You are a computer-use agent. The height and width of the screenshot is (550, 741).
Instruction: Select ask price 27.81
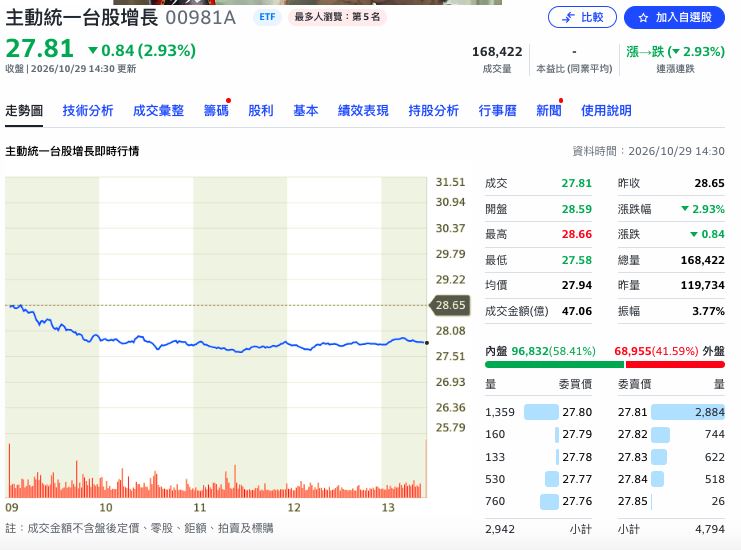pyautogui.click(x=632, y=412)
